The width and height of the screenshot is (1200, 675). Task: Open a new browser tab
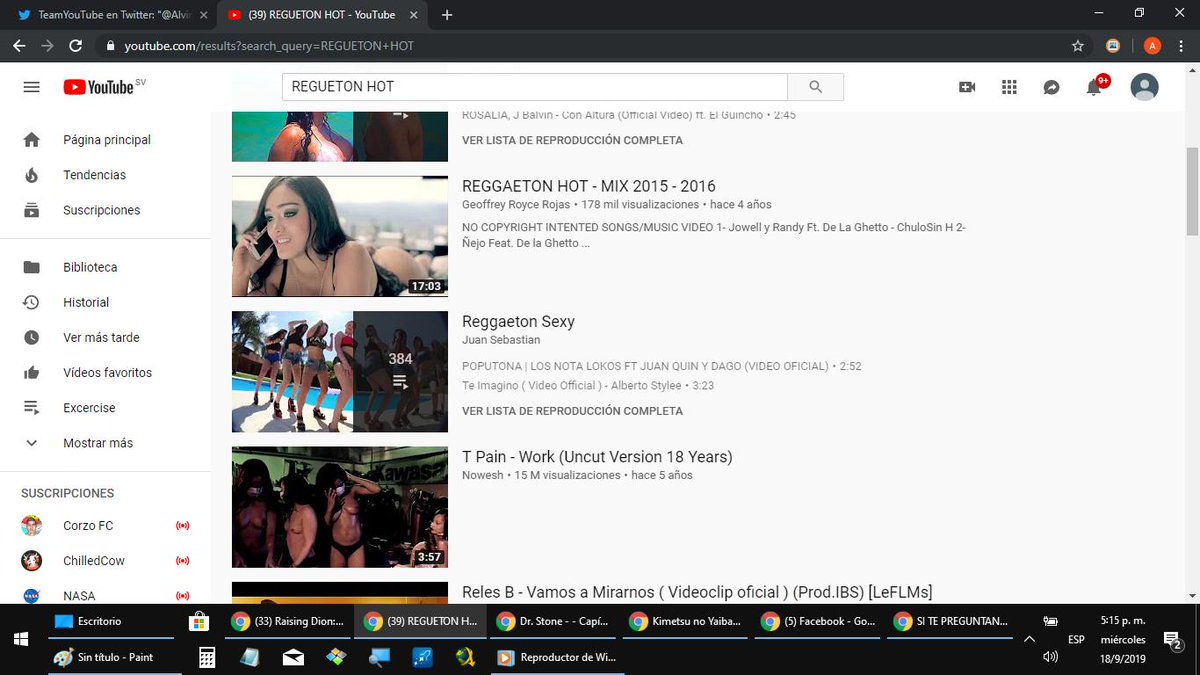447,15
